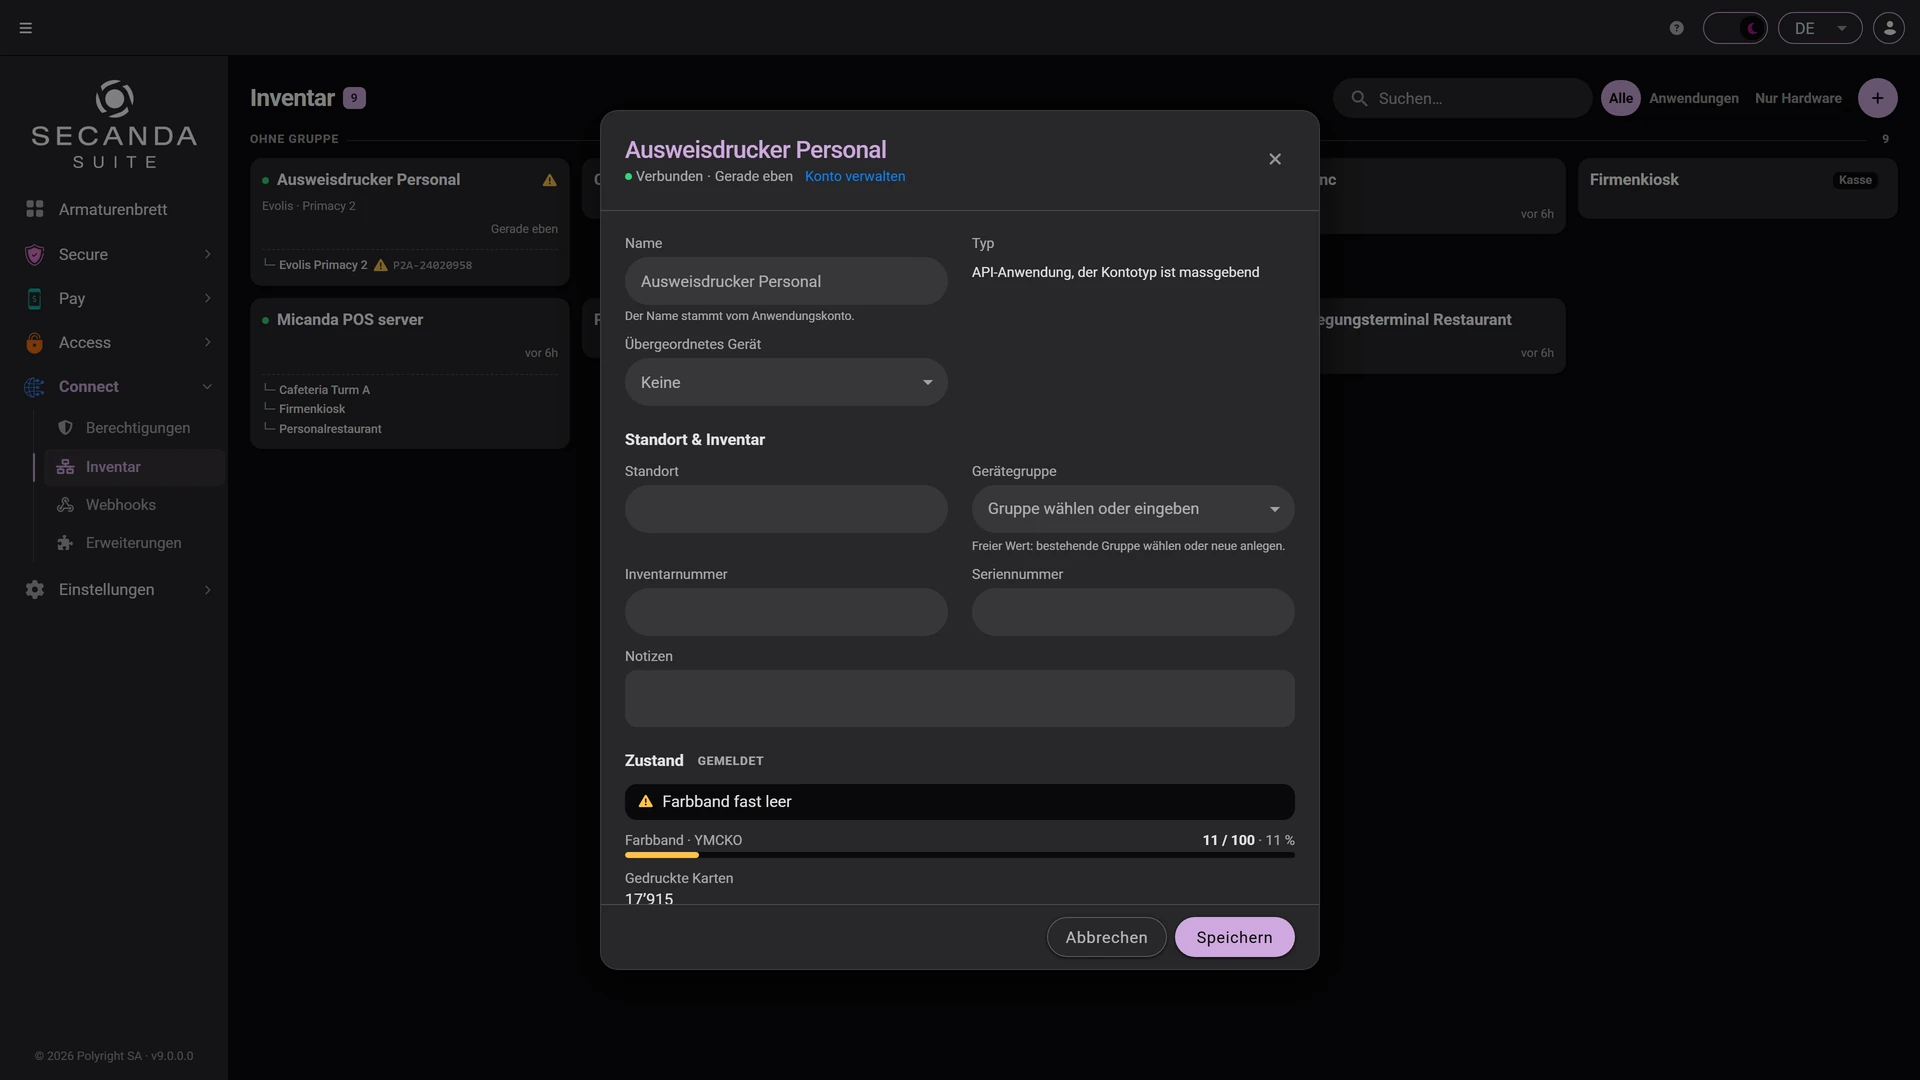The height and width of the screenshot is (1080, 1920).
Task: Click the Connect globe icon
Action: pyautogui.click(x=35, y=386)
